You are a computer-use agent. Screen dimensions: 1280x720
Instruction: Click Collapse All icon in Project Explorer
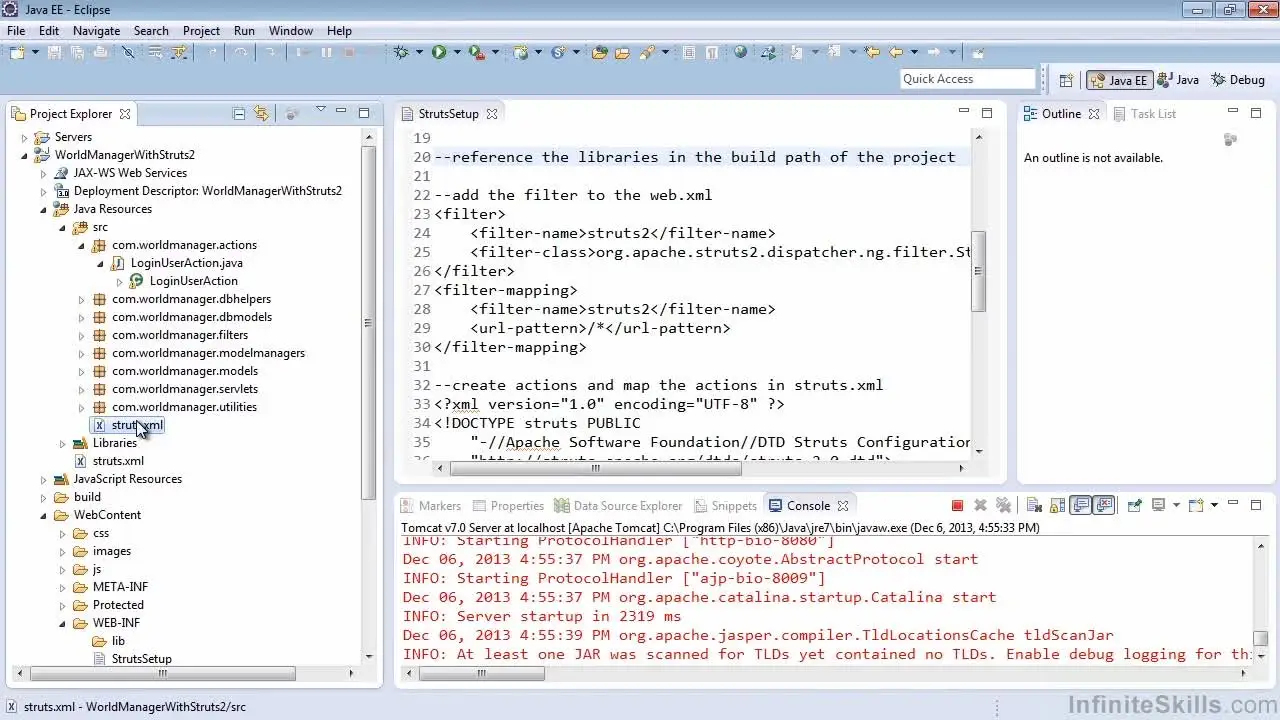coord(239,114)
